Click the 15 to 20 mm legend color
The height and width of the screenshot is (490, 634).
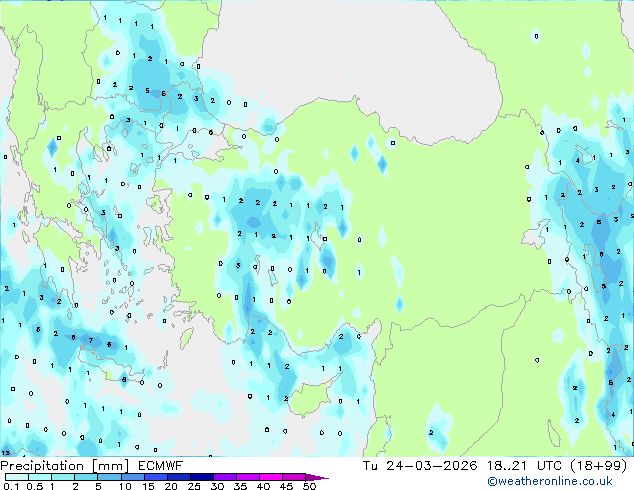click(155, 477)
